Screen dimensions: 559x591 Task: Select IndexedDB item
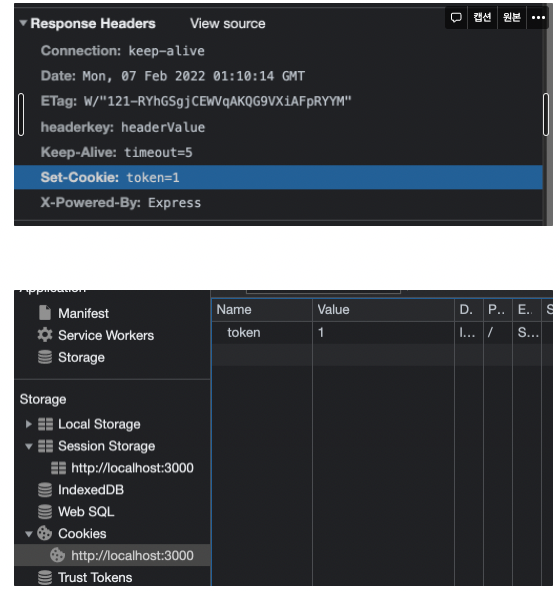click(x=91, y=490)
